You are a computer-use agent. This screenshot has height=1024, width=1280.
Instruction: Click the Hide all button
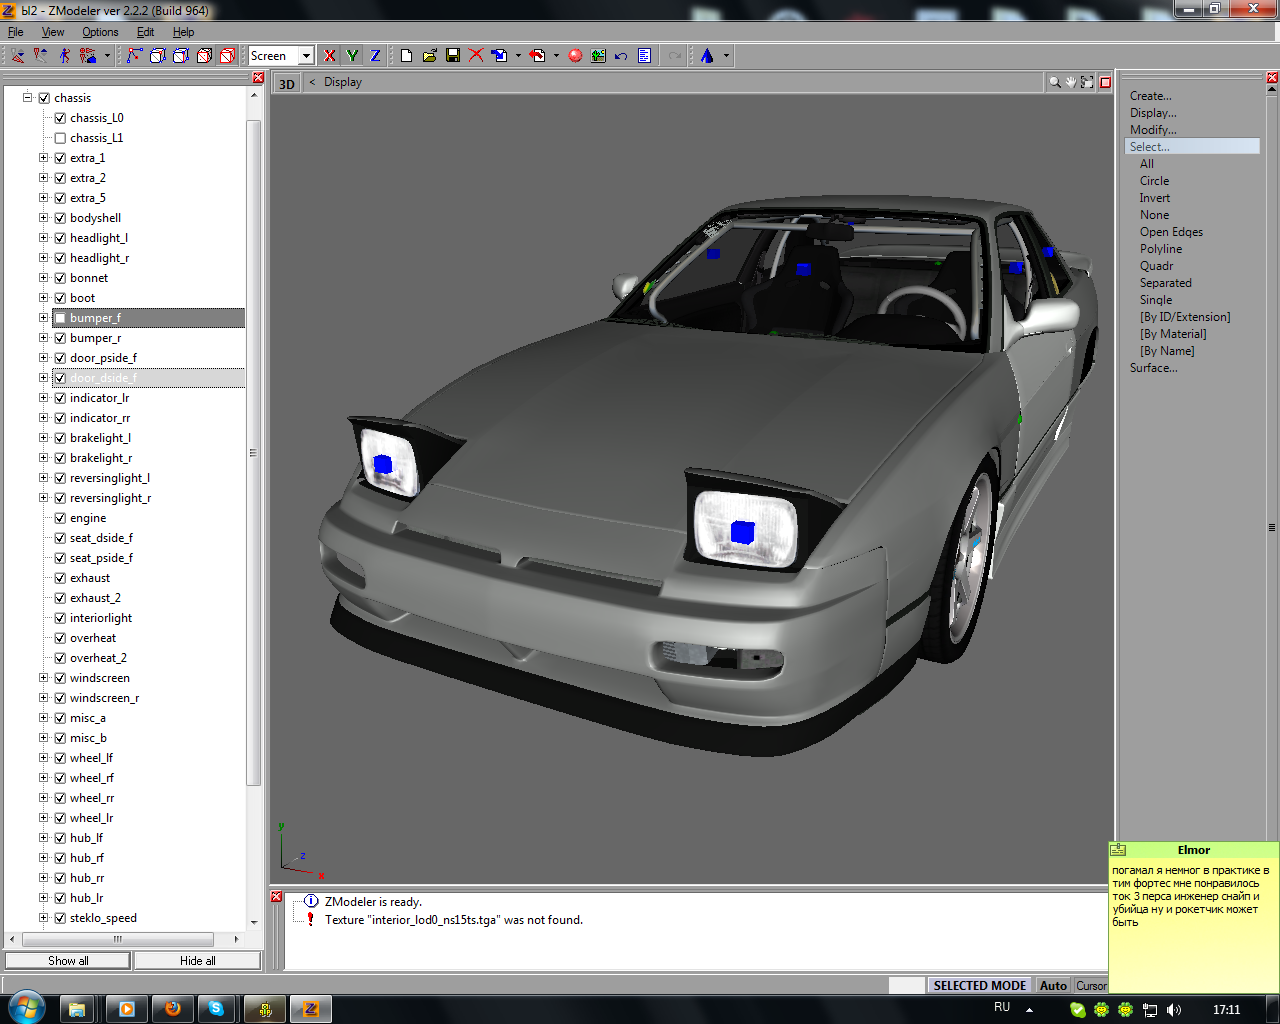[x=197, y=961]
